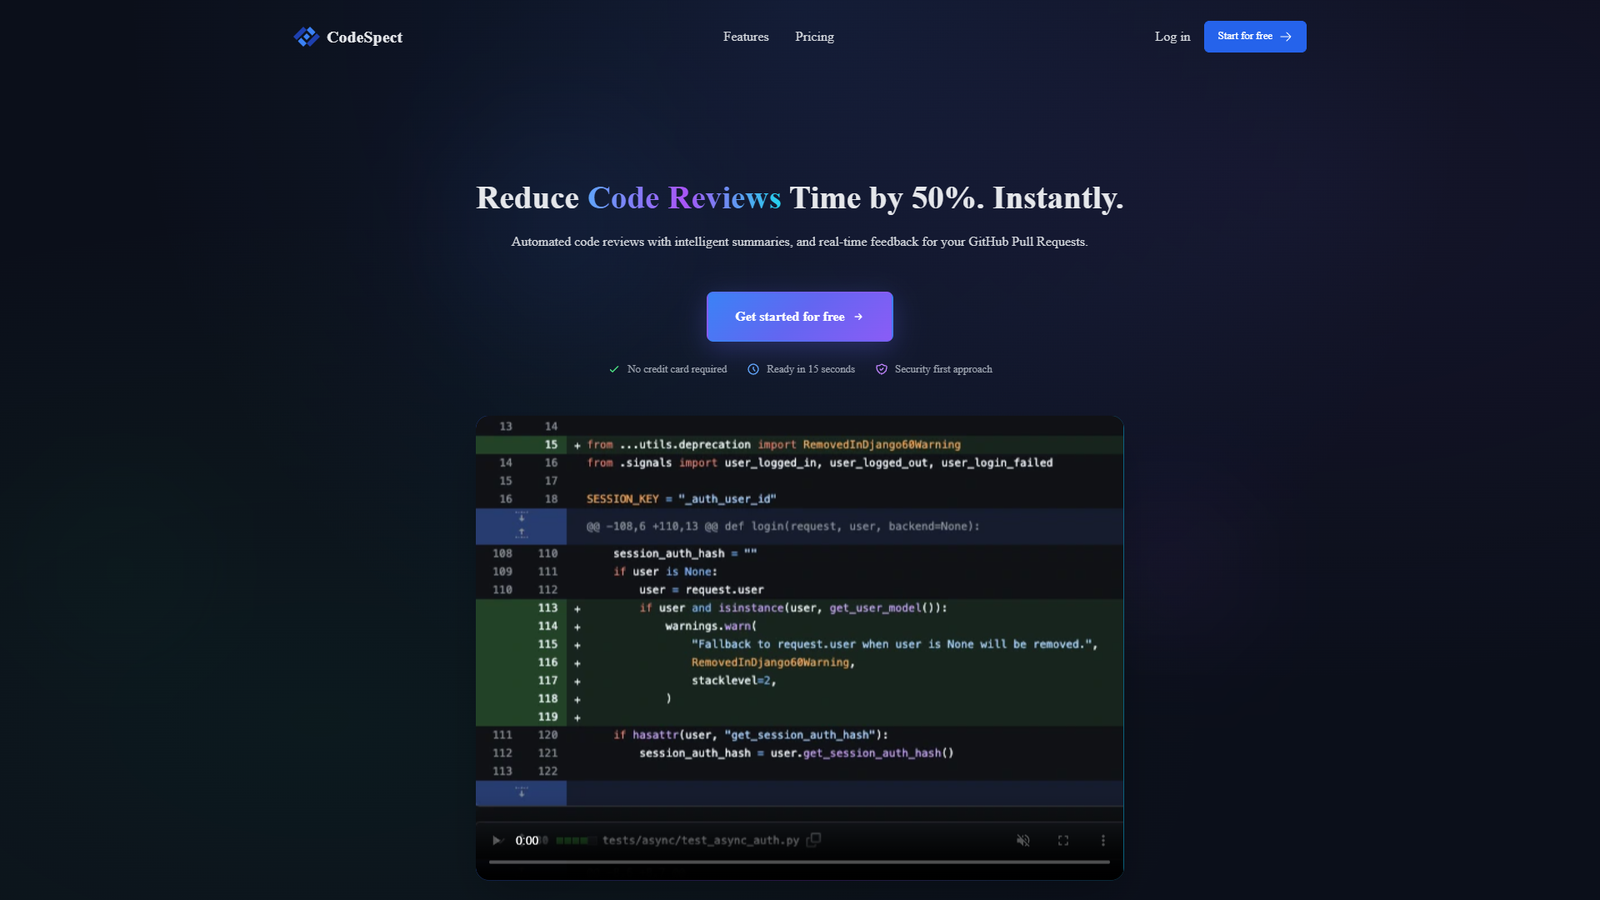1600x900 pixels.
Task: Click the added line 115 fallback warning string
Action: click(895, 644)
